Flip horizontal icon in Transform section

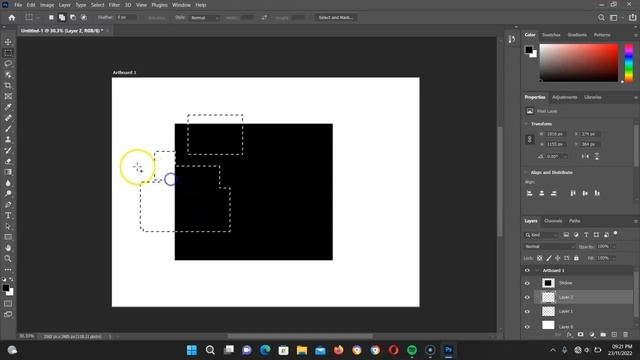pyautogui.click(x=585, y=156)
